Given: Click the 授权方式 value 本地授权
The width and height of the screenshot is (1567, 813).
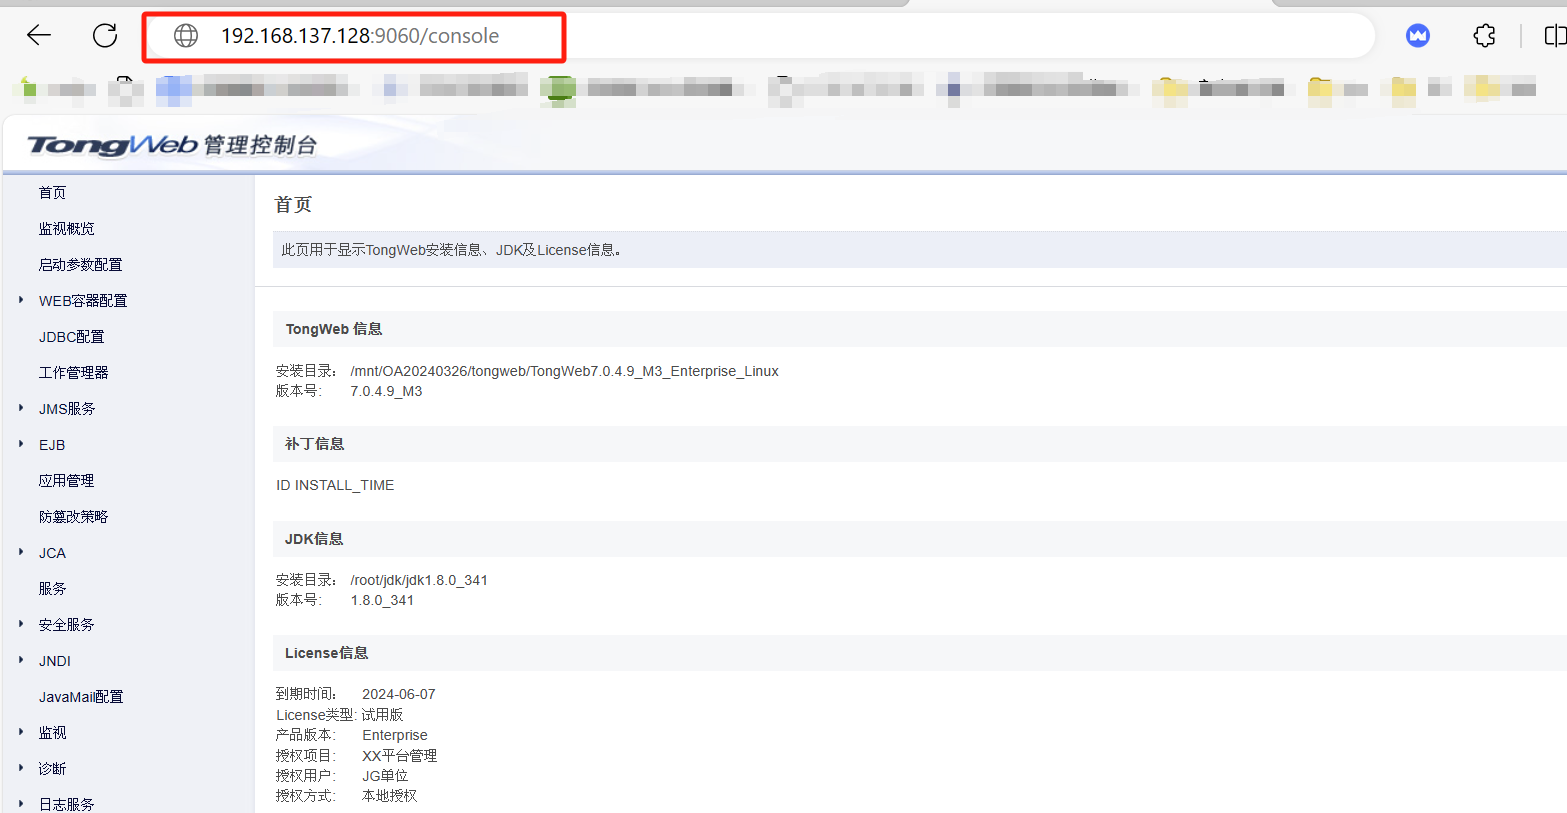Looking at the screenshot, I should click(x=389, y=796).
